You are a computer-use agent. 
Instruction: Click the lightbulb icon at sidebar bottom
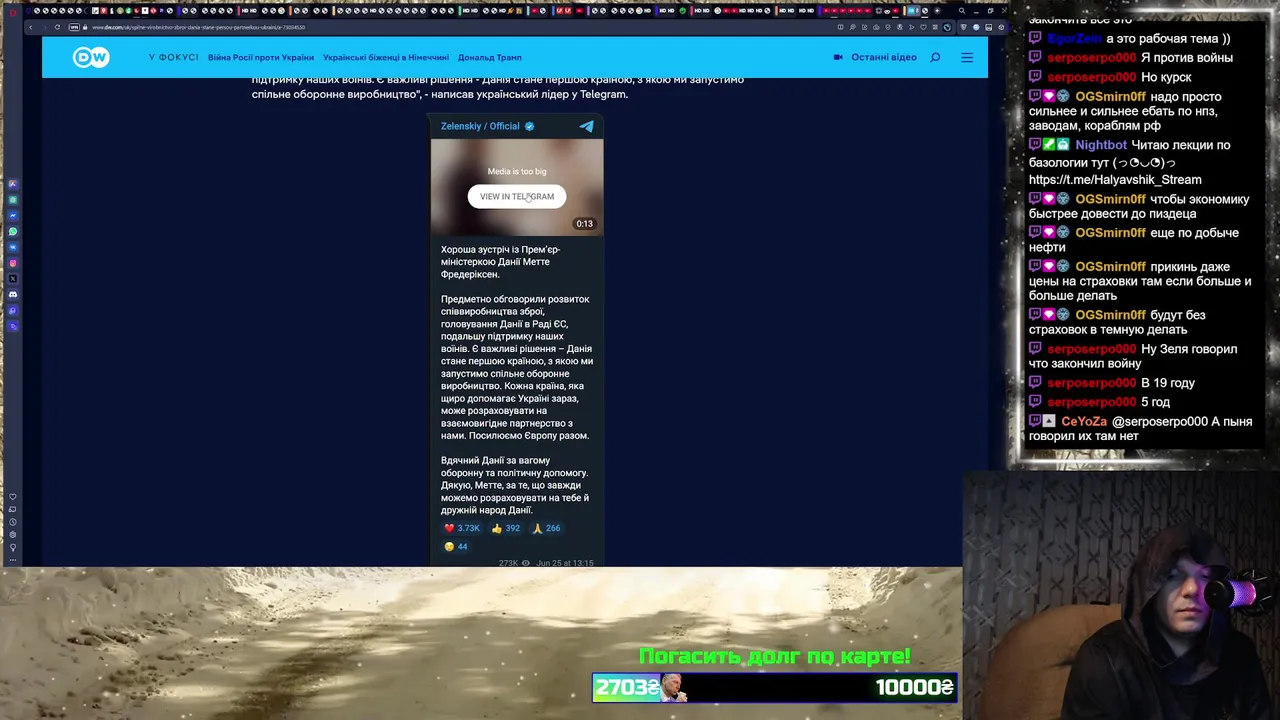click(x=13, y=548)
